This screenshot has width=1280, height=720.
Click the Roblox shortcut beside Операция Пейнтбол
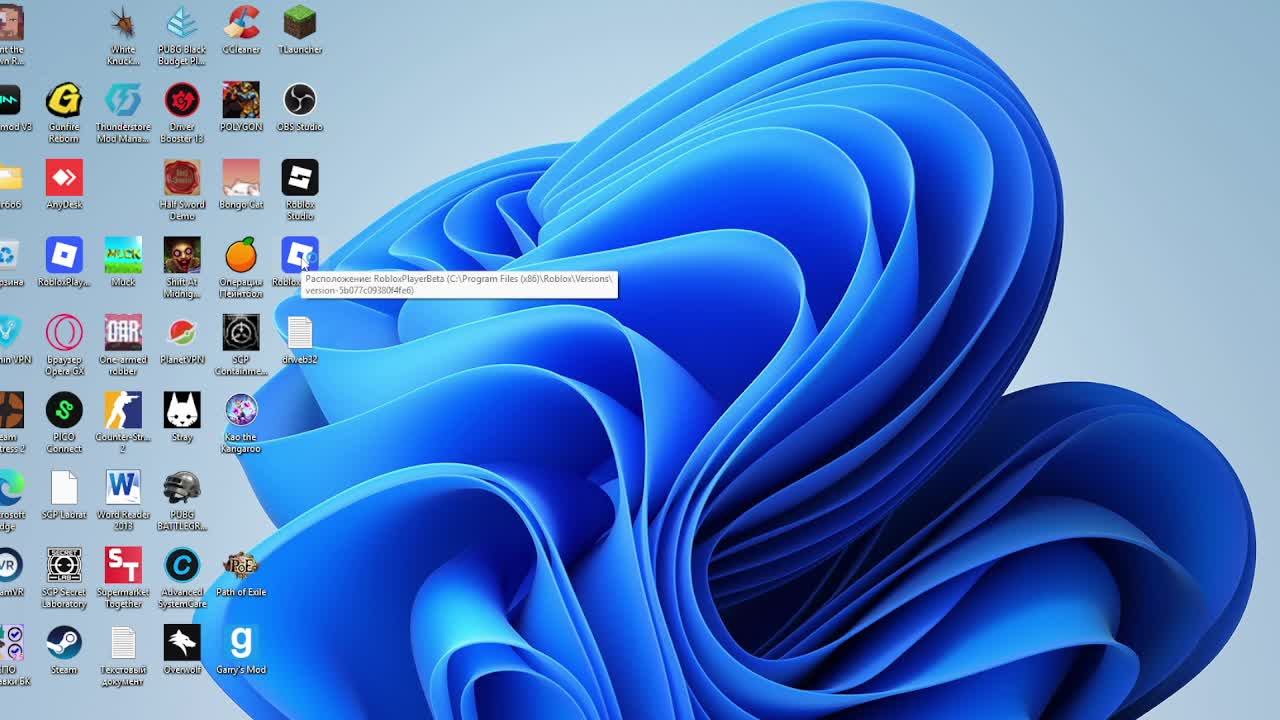(299, 261)
